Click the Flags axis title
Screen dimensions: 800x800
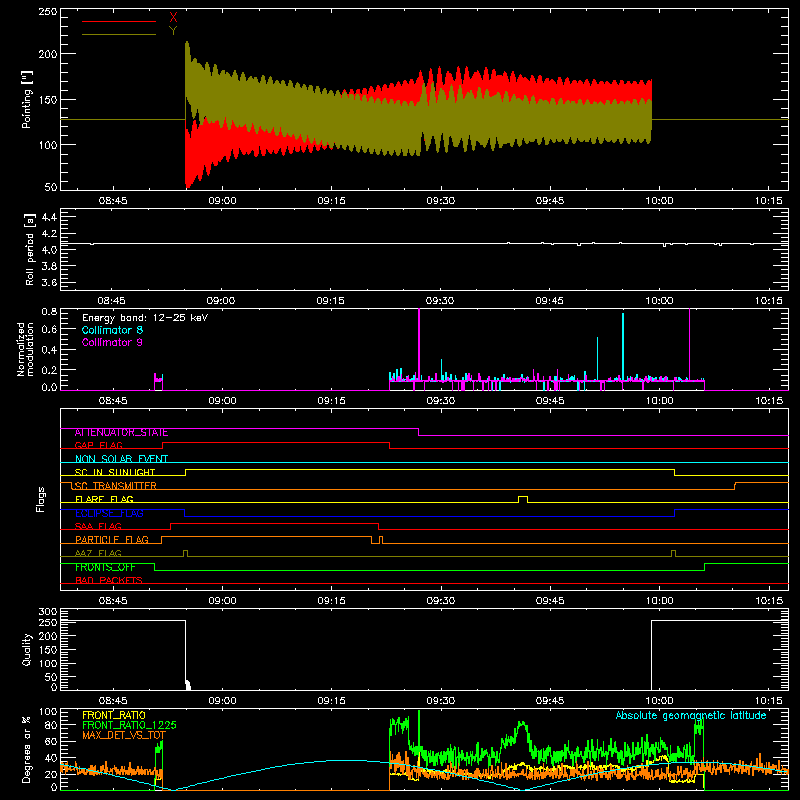pos(41,499)
